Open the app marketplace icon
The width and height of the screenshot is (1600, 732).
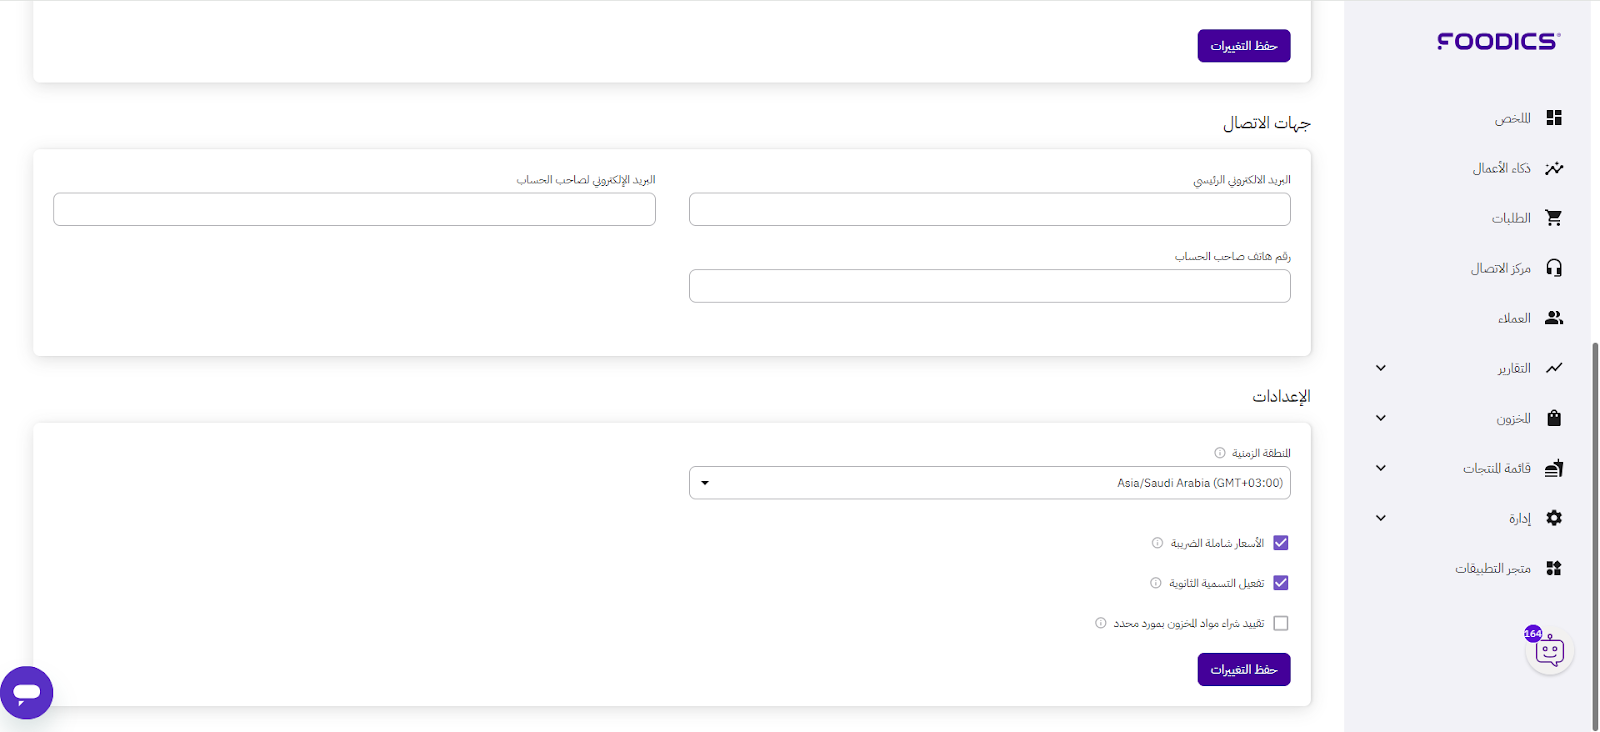click(1553, 568)
